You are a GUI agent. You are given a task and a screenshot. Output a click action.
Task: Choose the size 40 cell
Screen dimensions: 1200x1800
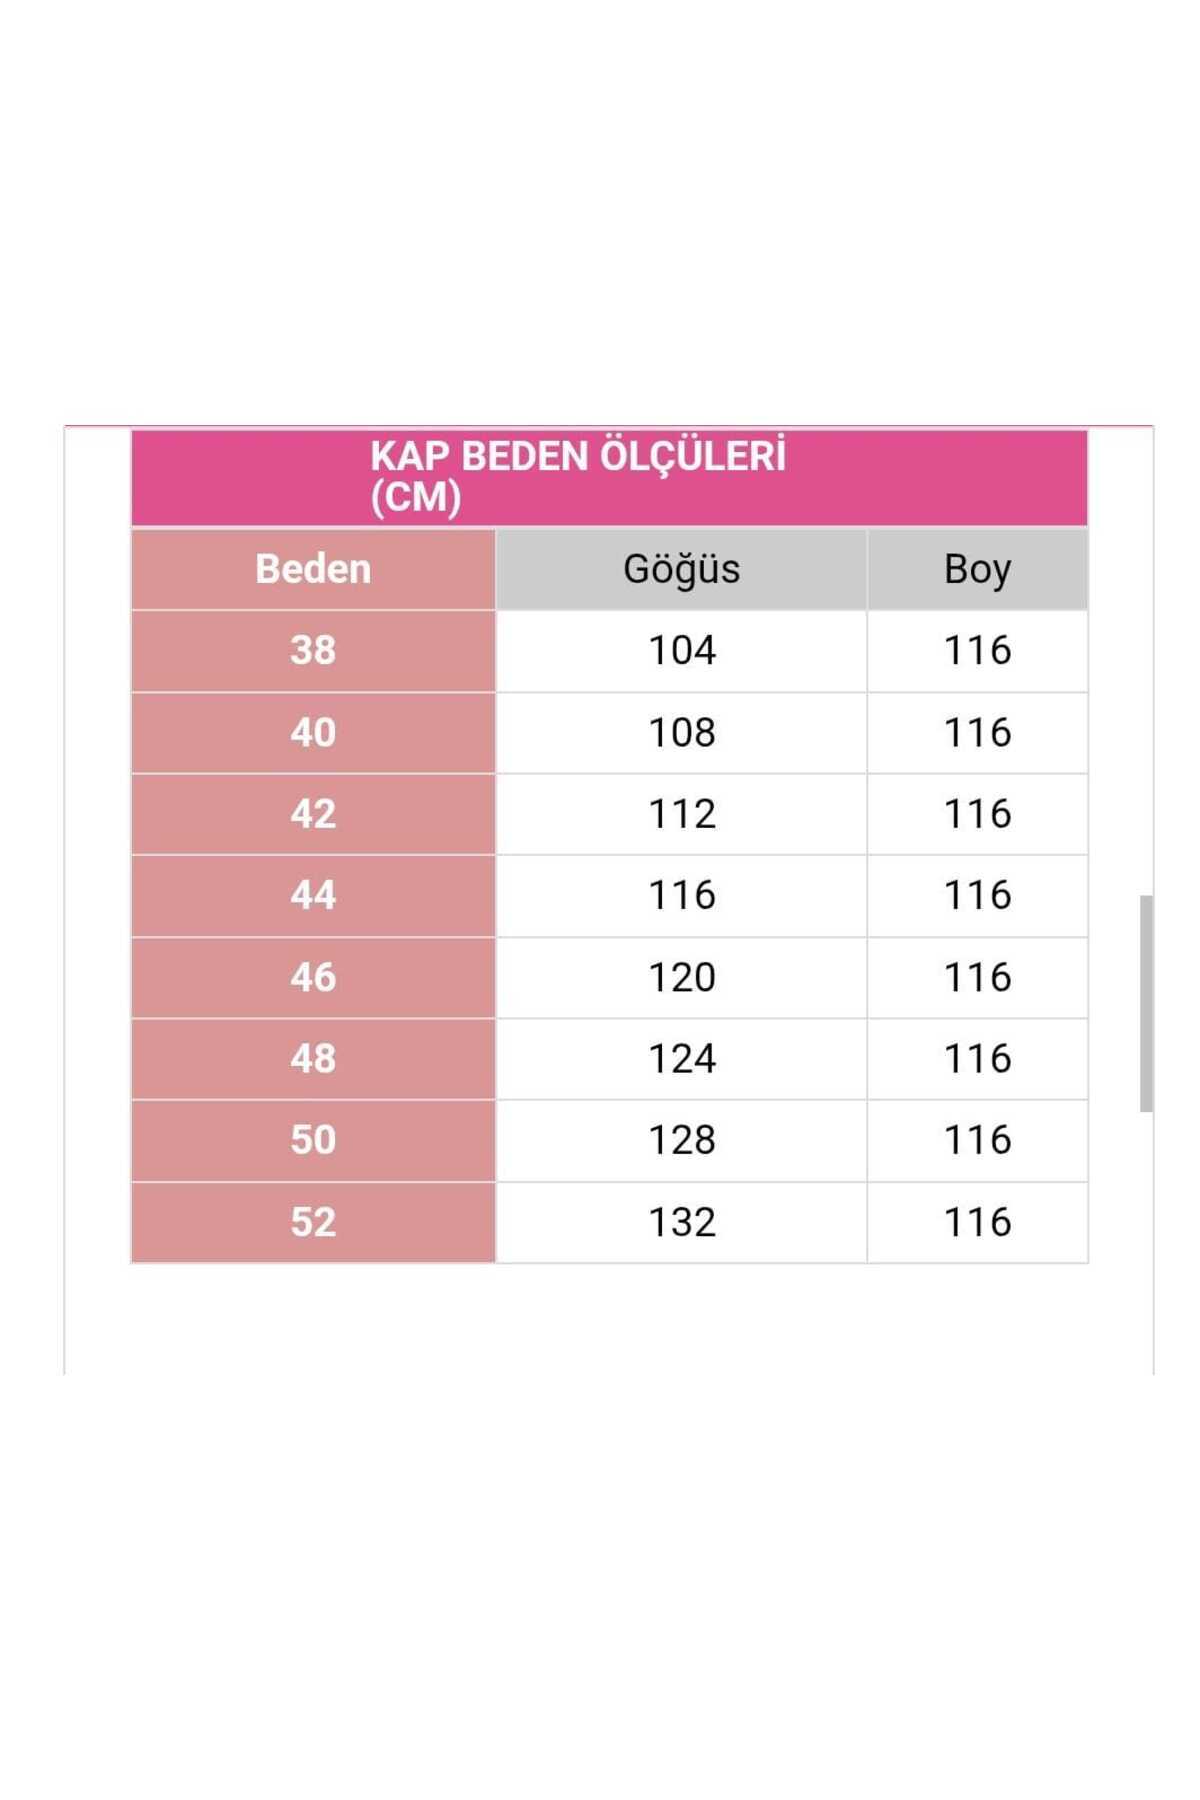[x=313, y=733]
